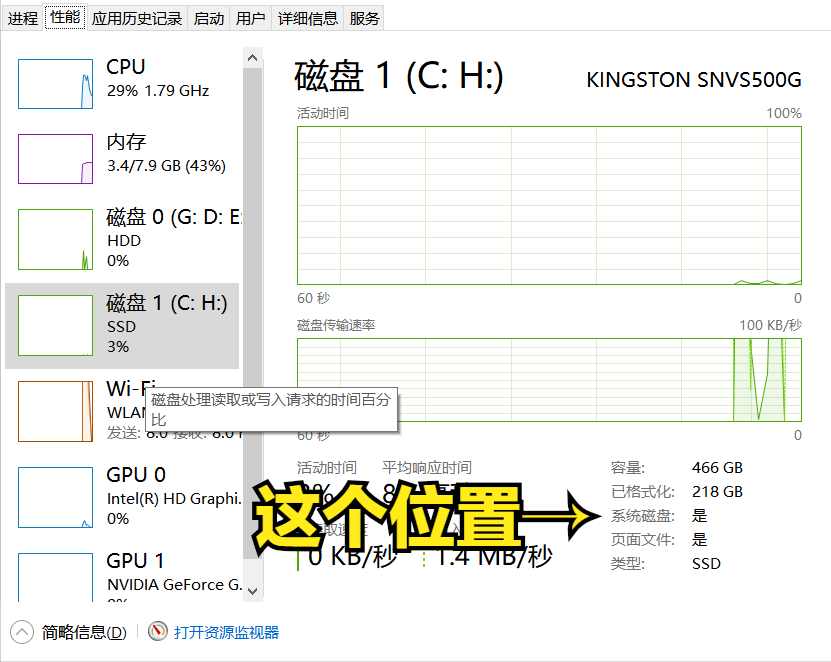This screenshot has width=831, height=662.
Task: Click the 页面文件 label
Action: [x=642, y=540]
